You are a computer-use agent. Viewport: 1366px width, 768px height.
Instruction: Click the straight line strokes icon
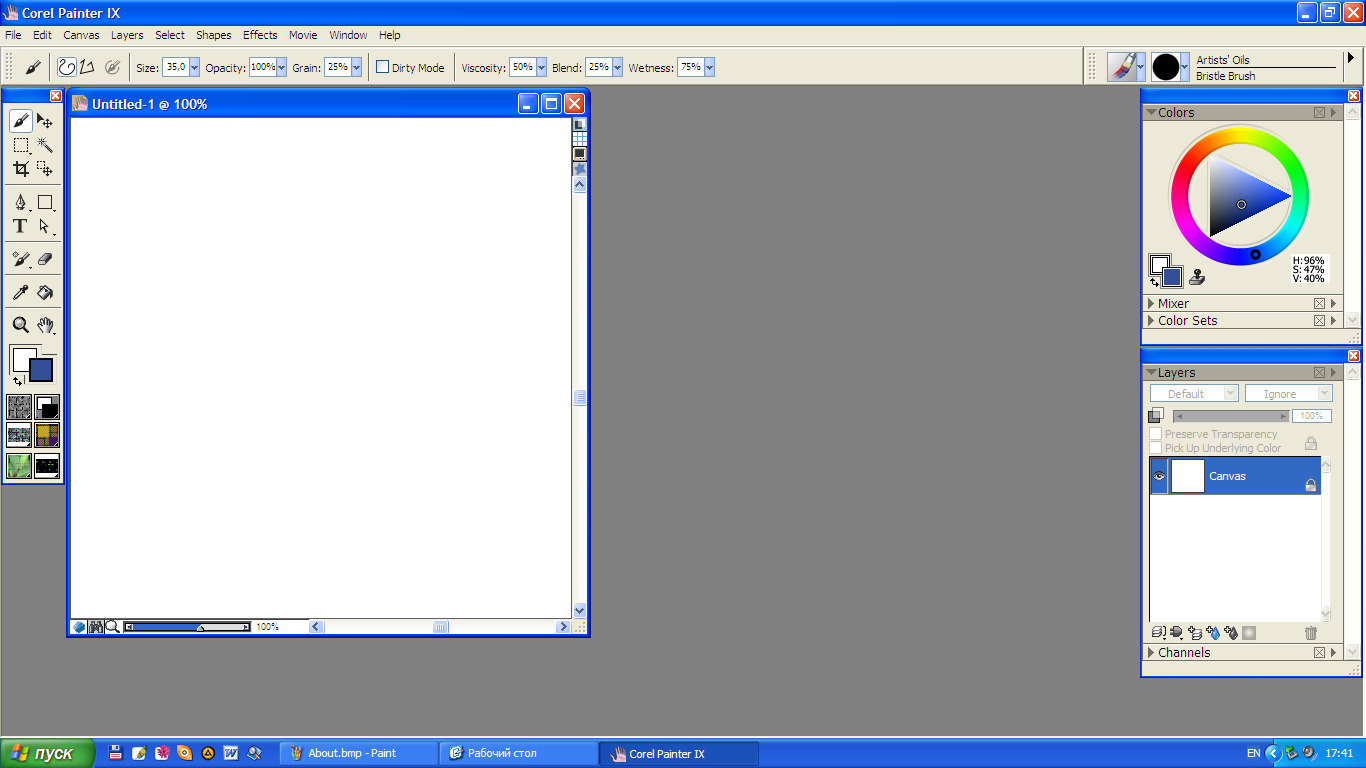[x=87, y=67]
